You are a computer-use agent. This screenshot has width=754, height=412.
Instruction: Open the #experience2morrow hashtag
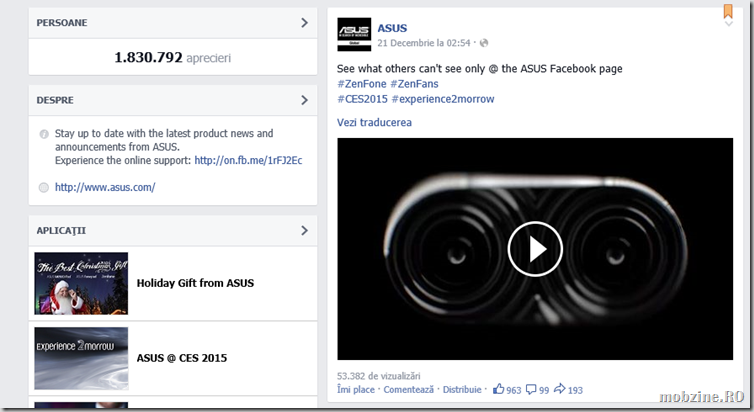[x=443, y=99]
